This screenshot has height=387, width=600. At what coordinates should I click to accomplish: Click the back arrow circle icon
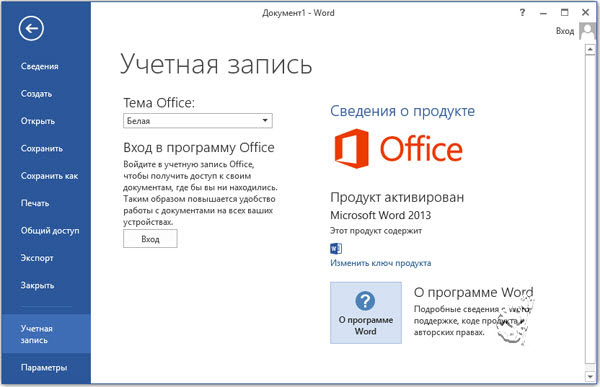click(x=31, y=28)
